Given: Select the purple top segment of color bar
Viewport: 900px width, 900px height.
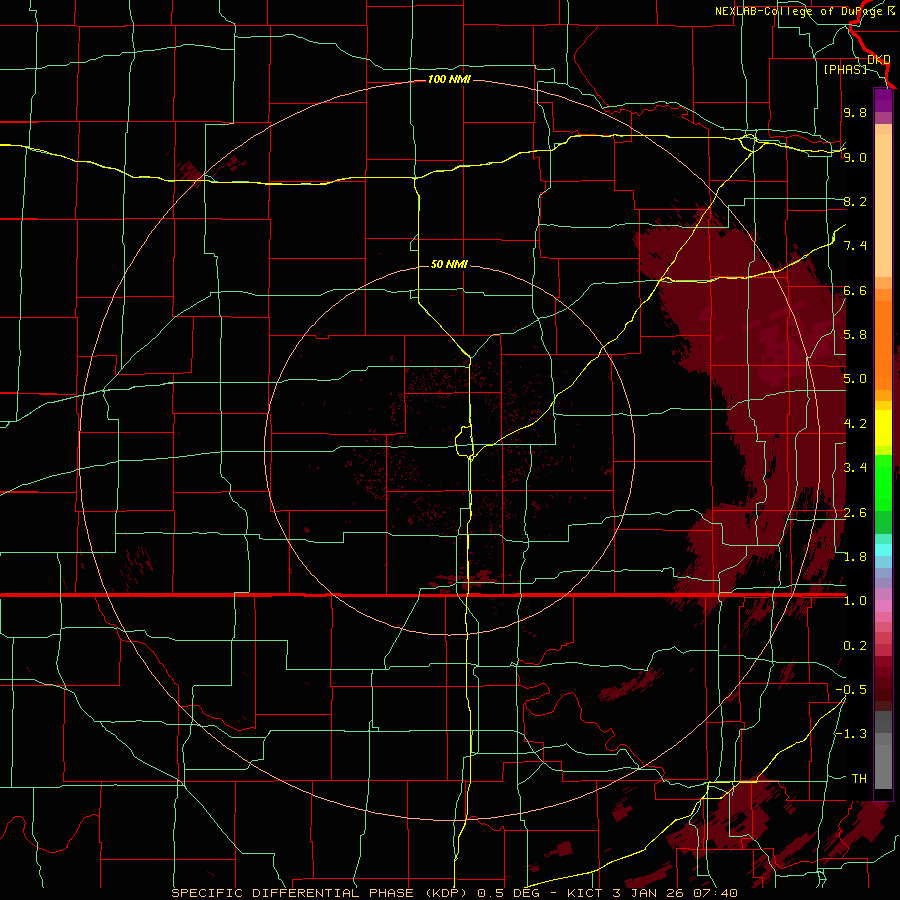Looking at the screenshot, I should coord(883,100).
